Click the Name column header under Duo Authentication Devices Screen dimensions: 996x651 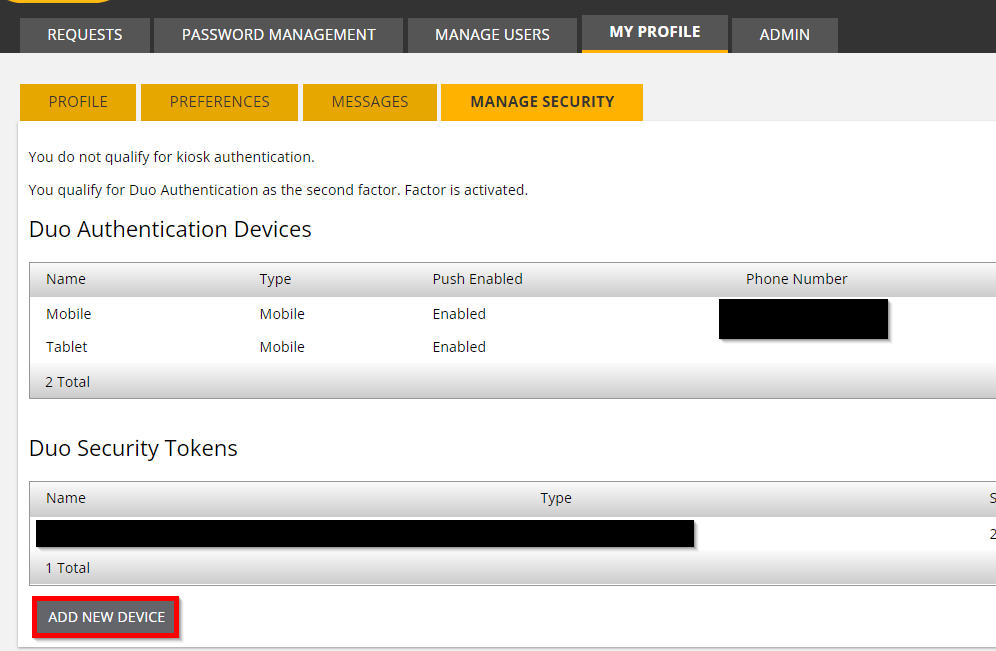[x=65, y=279]
